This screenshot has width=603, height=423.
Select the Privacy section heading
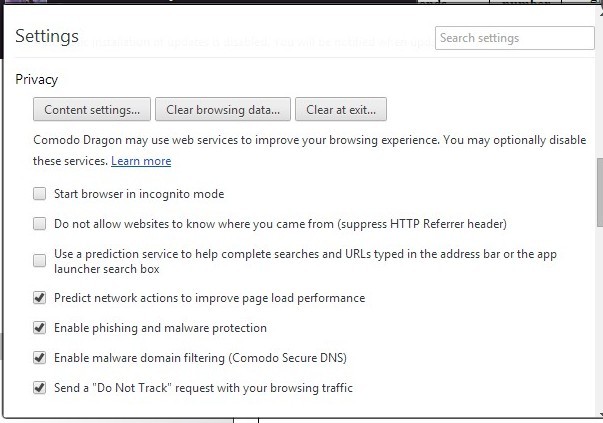click(37, 79)
